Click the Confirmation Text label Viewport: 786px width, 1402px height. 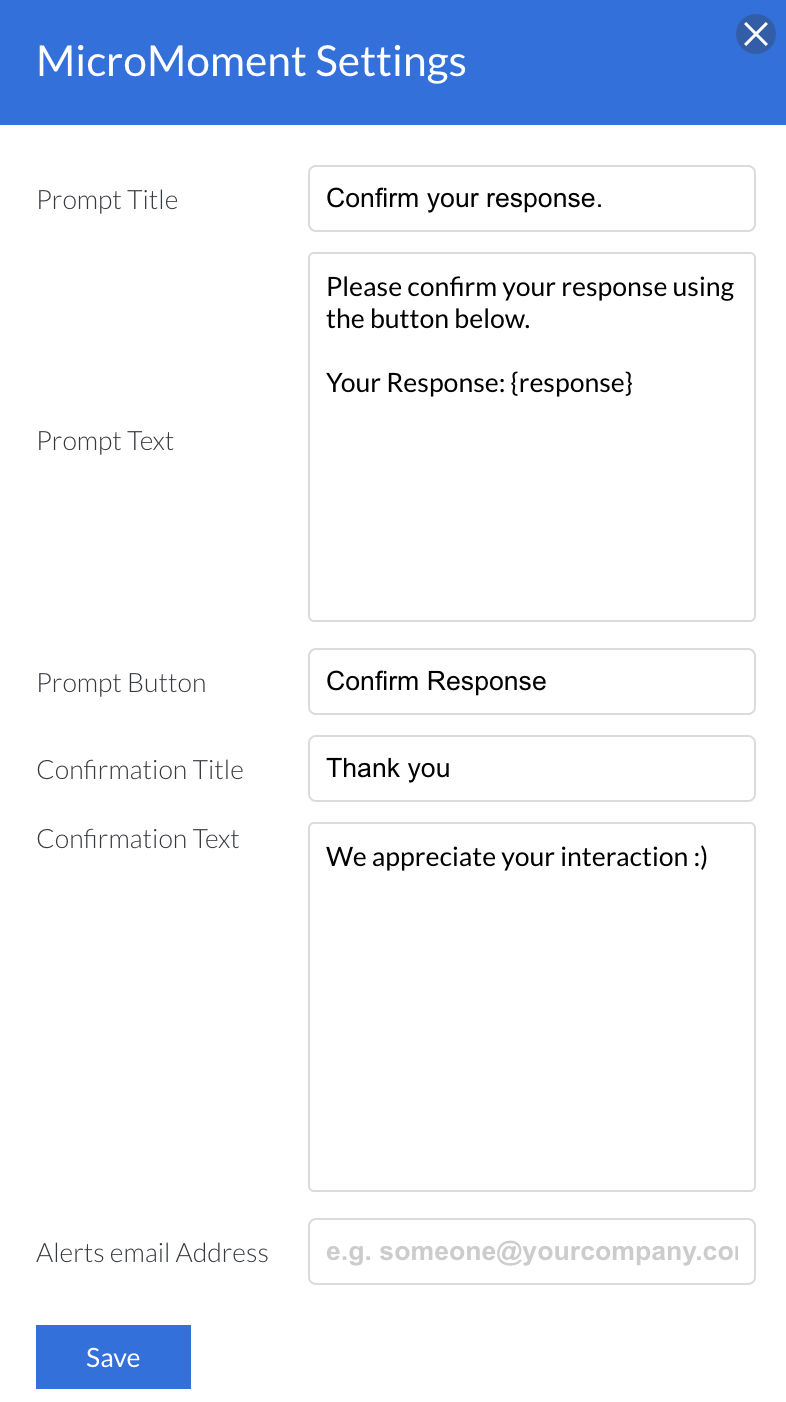(x=138, y=839)
